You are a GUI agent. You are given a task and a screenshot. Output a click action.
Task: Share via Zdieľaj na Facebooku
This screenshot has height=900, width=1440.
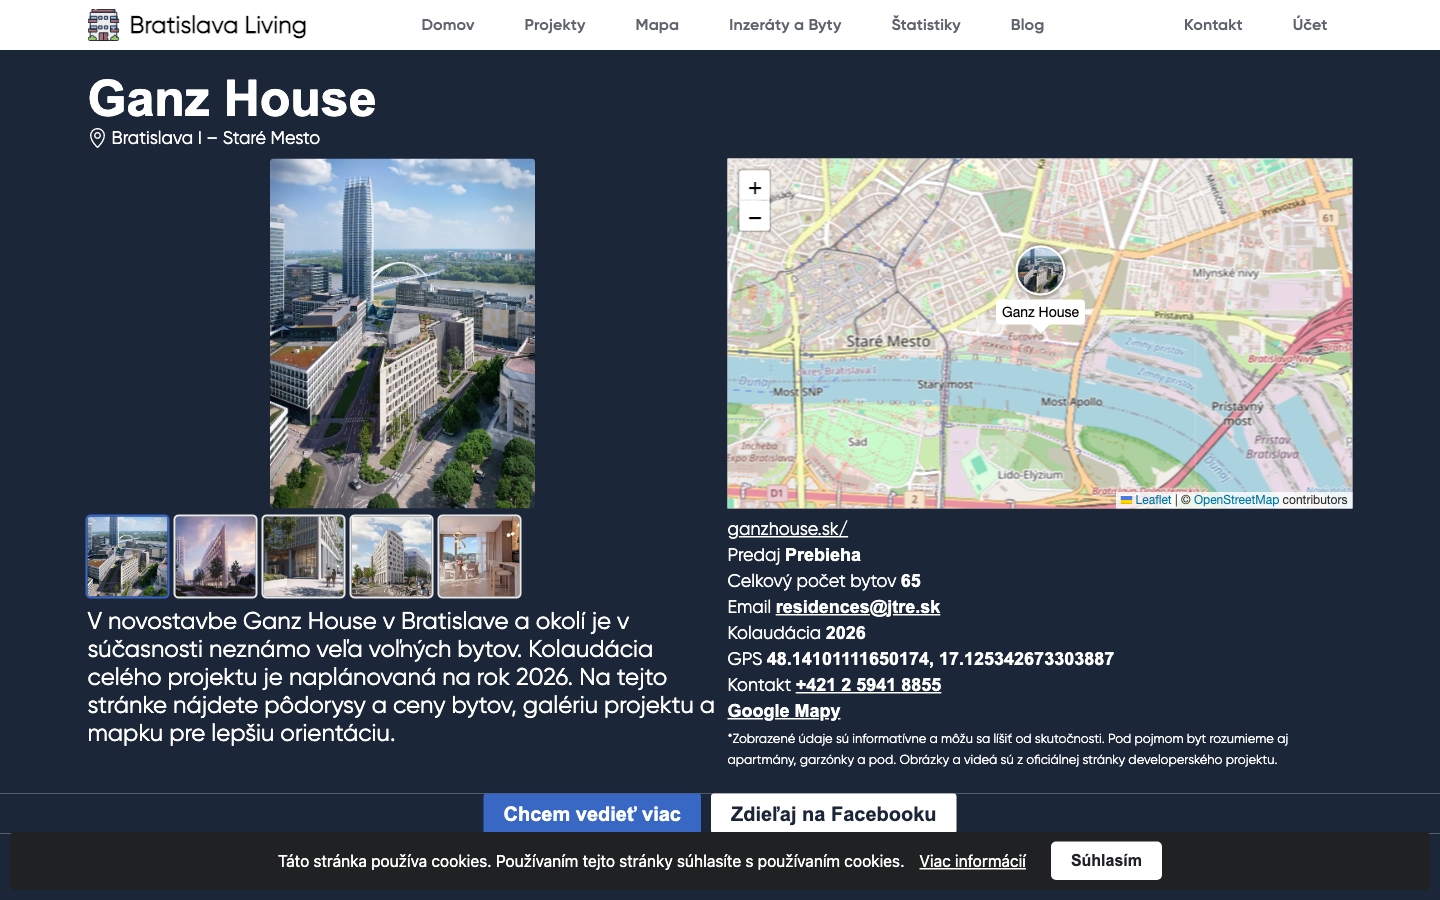tap(833, 813)
